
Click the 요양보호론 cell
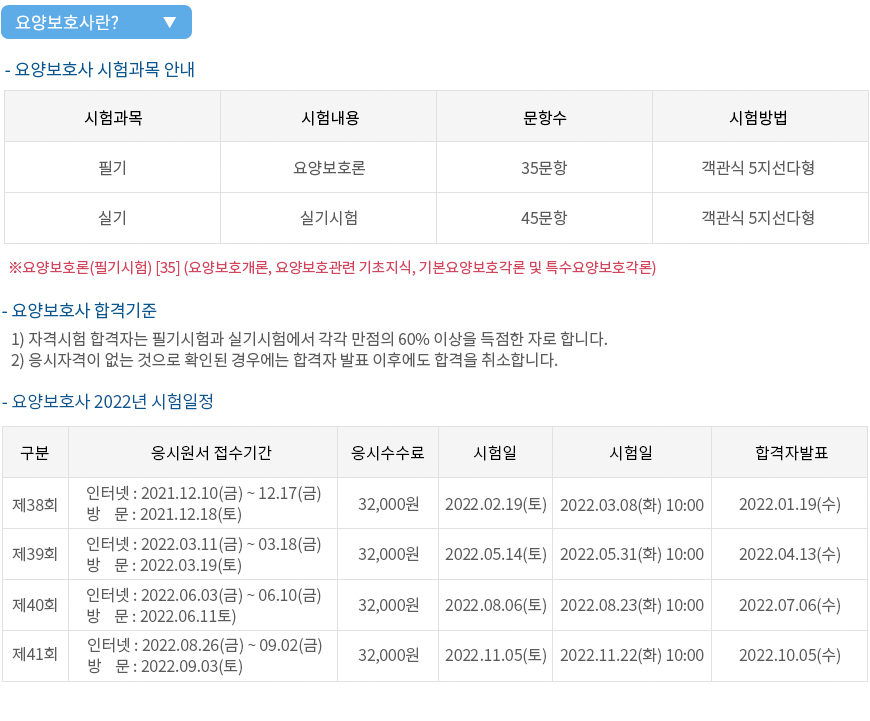pyautogui.click(x=329, y=168)
